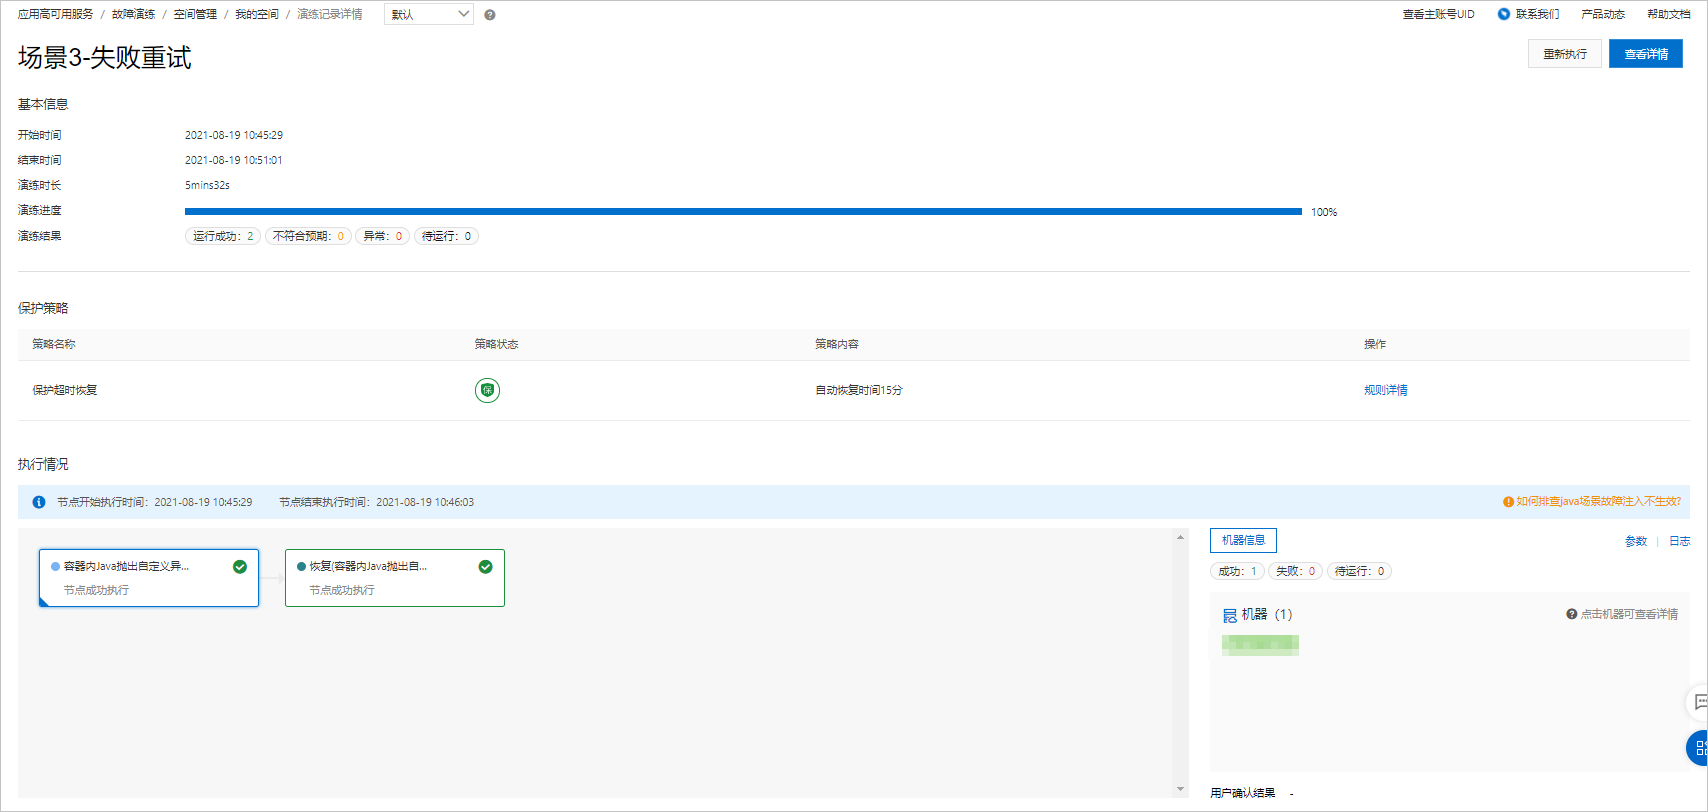The width and height of the screenshot is (1708, 812).
Task: Click the help icon beside 点击机器可查看详情
Action: pyautogui.click(x=1572, y=614)
